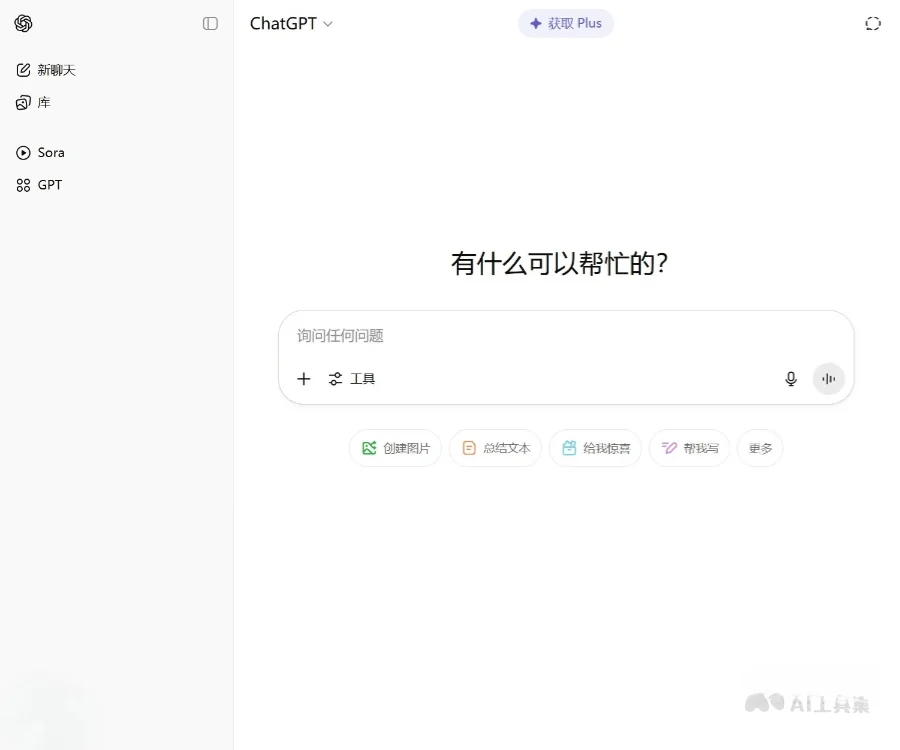Expand the 更多 suggestions option
The height and width of the screenshot is (750, 900).
(x=760, y=448)
